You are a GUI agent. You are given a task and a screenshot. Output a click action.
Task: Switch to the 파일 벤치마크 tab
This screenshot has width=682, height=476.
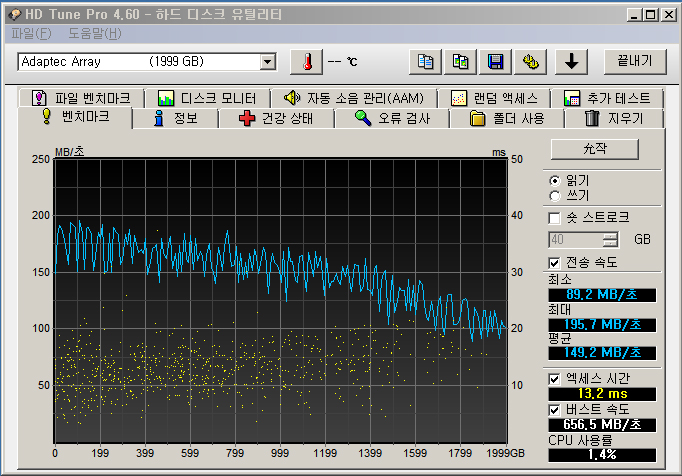[x=81, y=98]
